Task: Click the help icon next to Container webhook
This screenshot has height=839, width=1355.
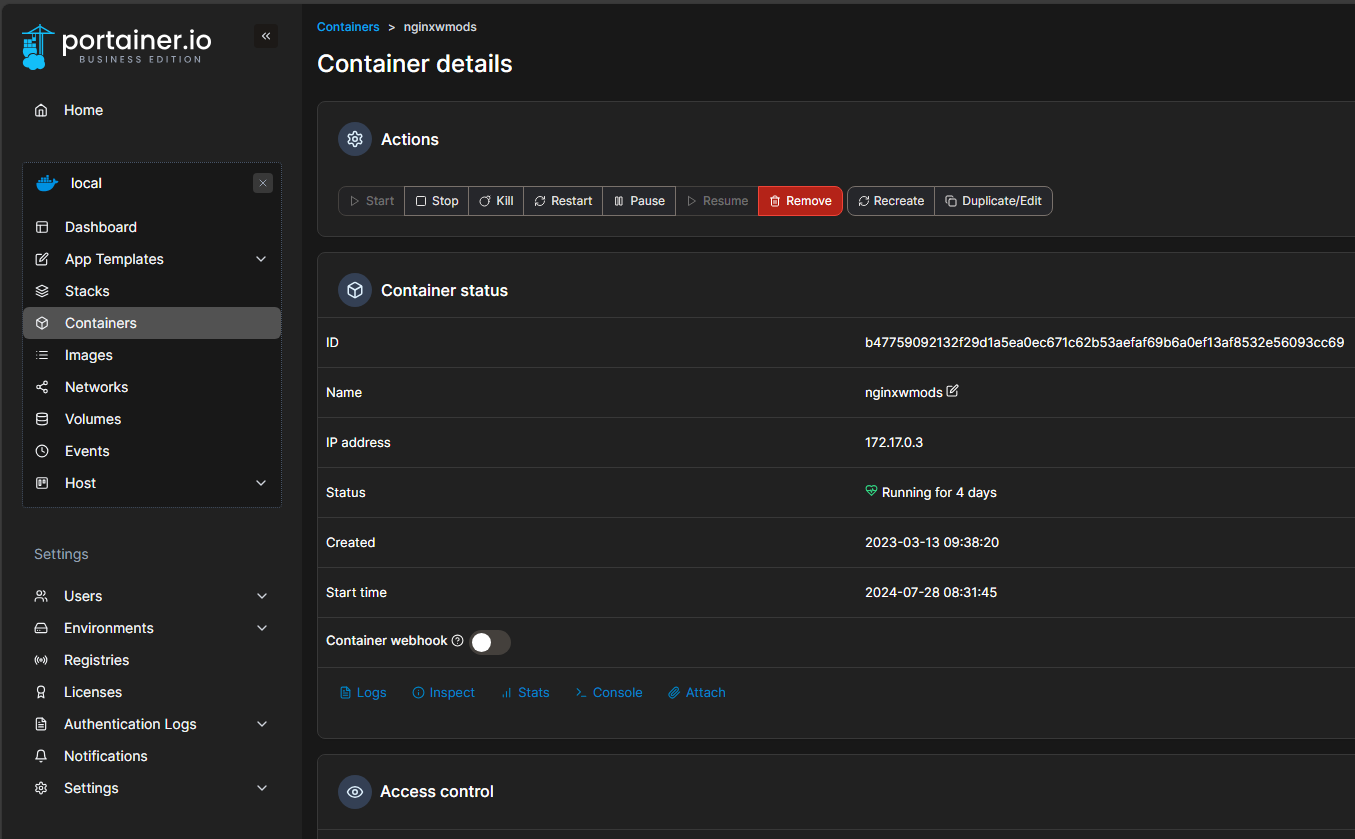Action: [458, 641]
